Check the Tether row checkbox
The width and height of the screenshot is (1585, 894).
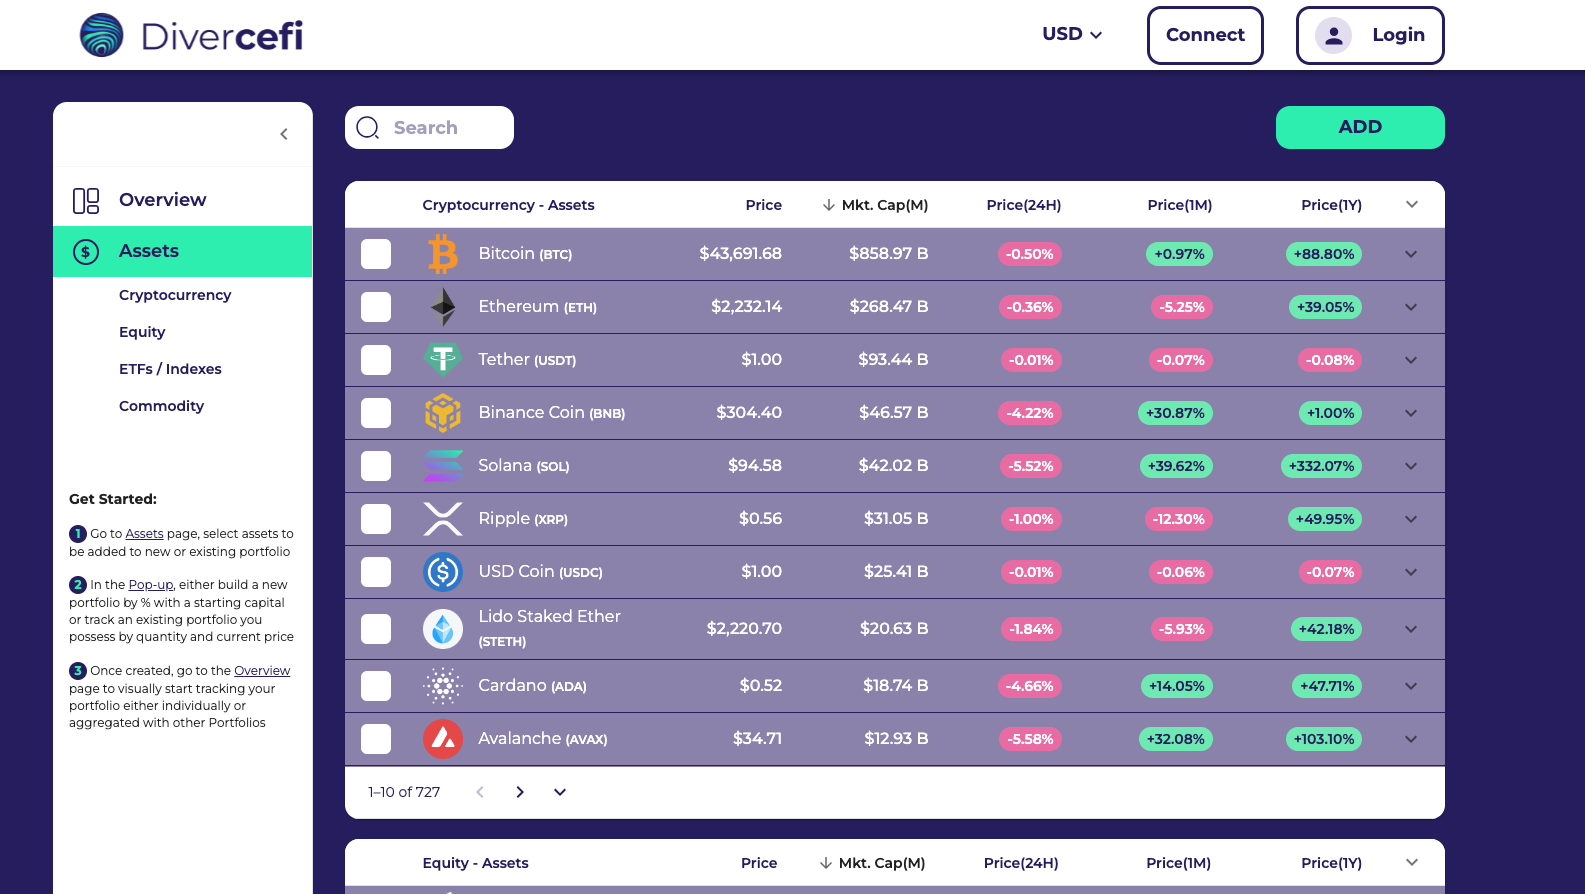pyautogui.click(x=376, y=360)
